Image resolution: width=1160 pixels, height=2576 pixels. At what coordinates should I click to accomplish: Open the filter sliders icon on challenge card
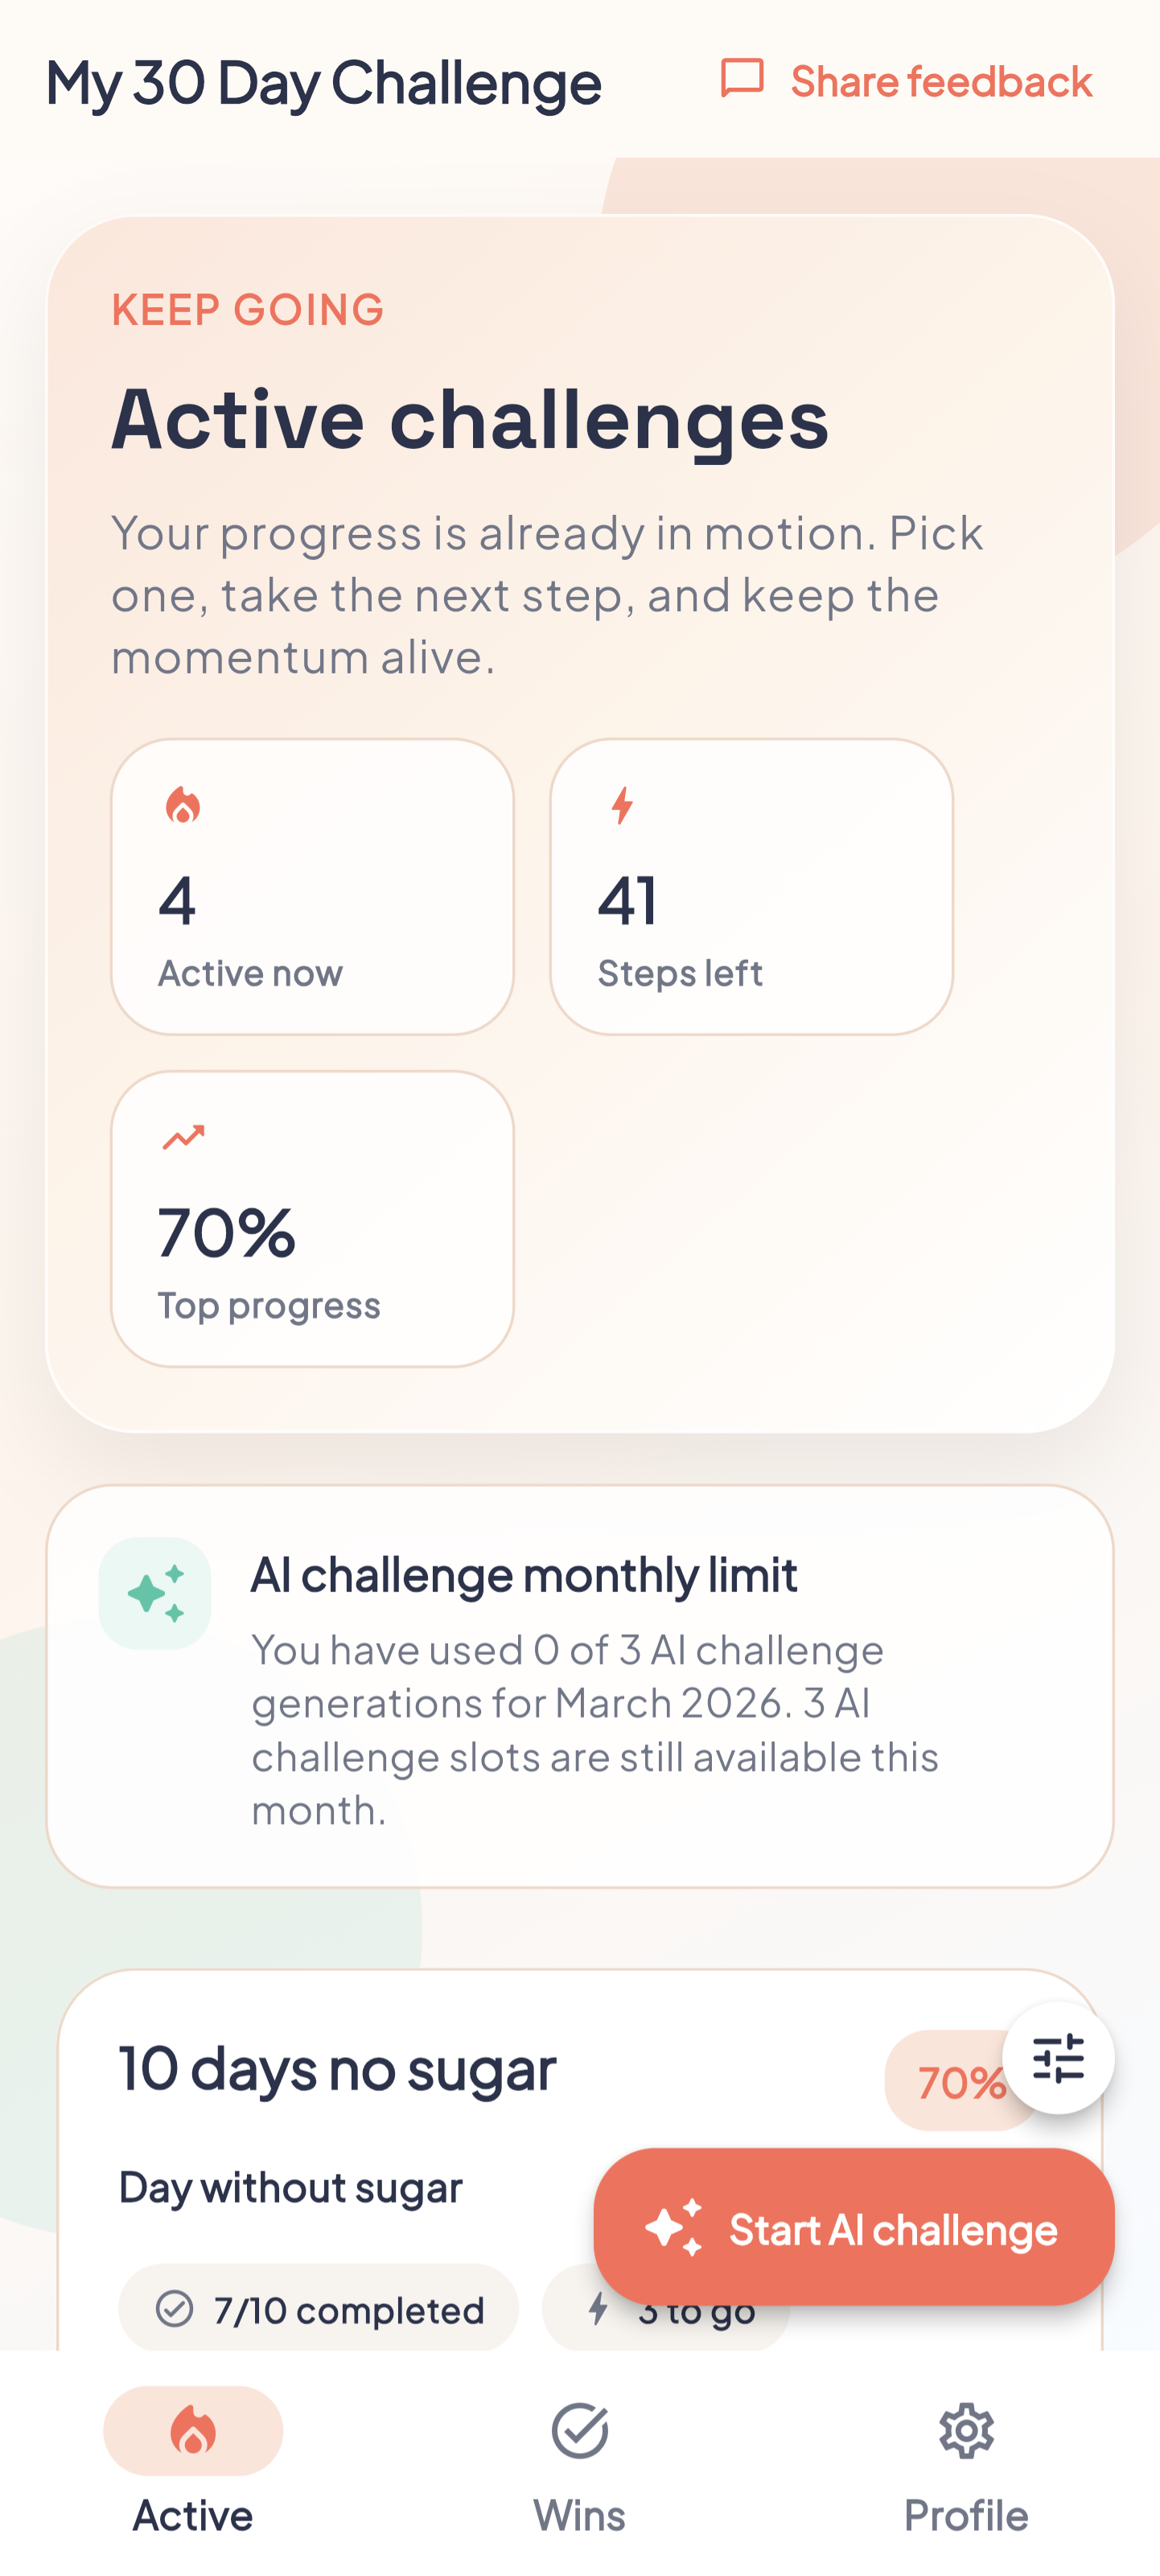click(1059, 2057)
